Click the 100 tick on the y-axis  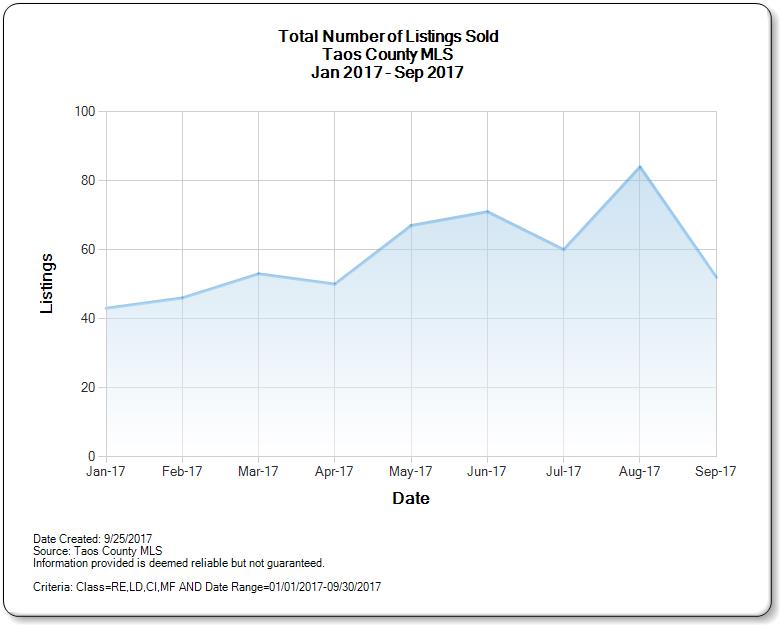click(84, 112)
